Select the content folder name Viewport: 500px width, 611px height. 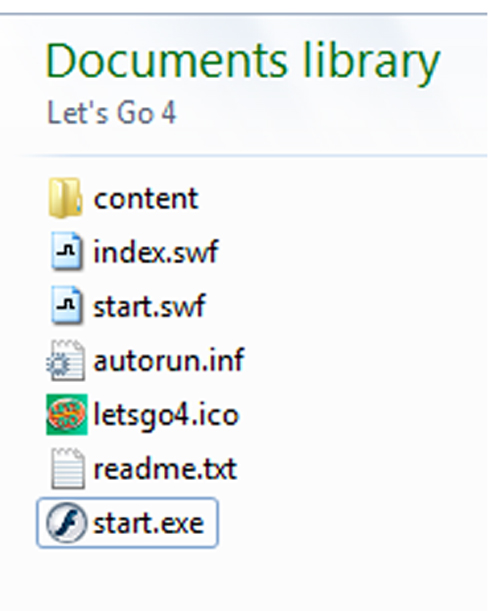coord(146,198)
